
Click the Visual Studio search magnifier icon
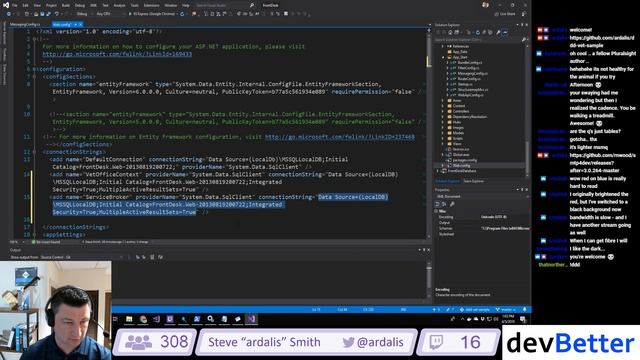click(x=252, y=5)
